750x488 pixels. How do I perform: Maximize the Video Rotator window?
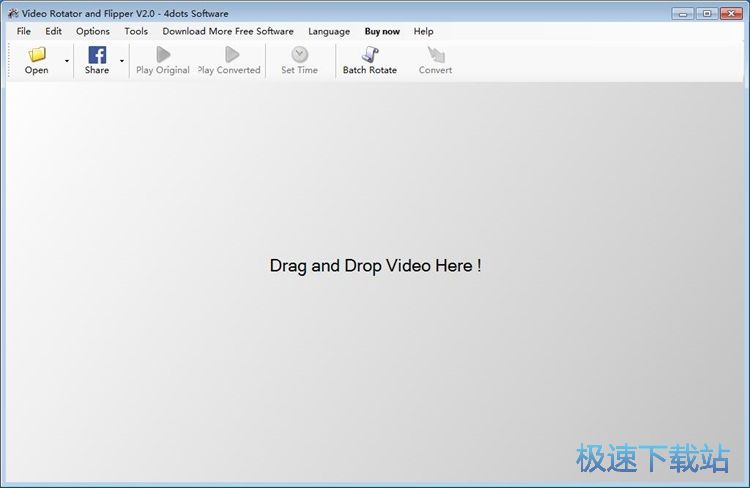click(707, 13)
